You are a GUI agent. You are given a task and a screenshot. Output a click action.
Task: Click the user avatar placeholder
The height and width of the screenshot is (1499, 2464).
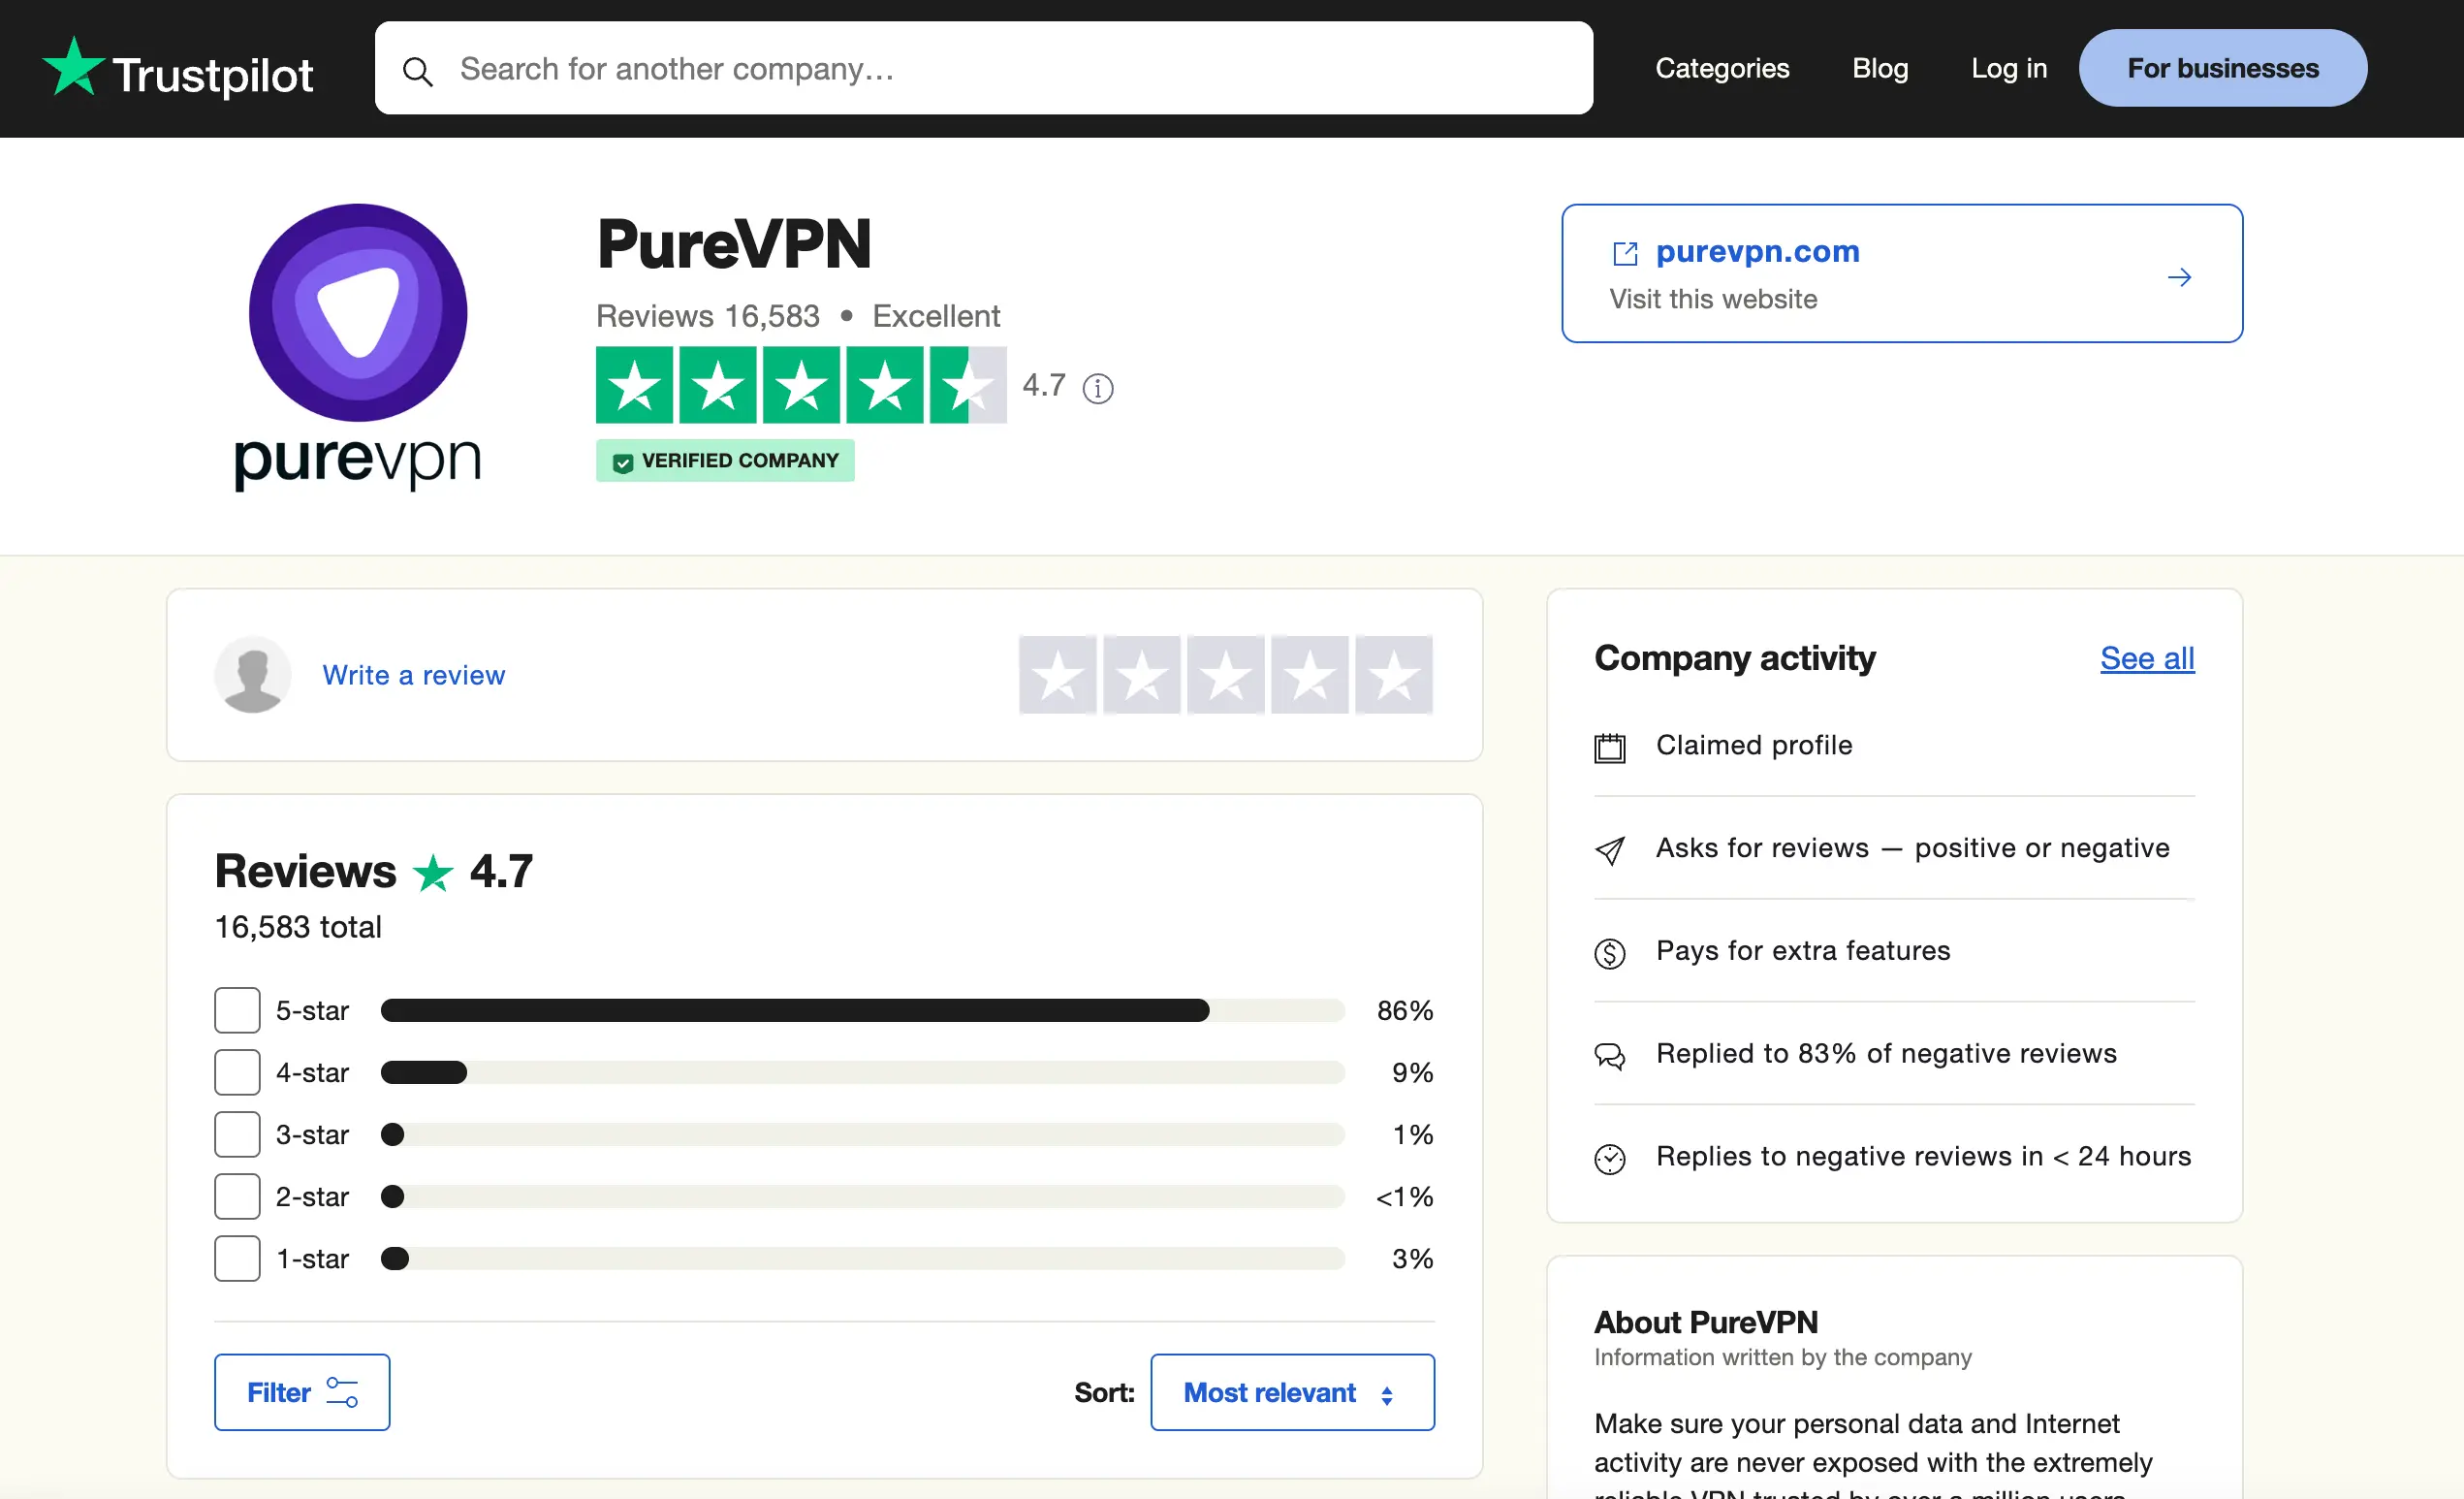252,675
